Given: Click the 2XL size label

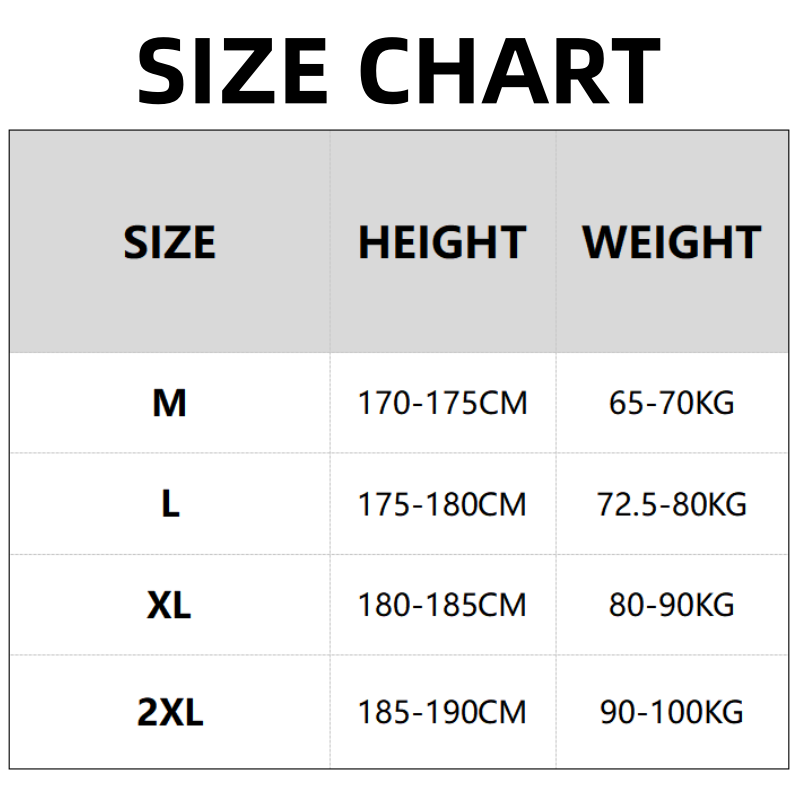Looking at the screenshot, I should pyautogui.click(x=169, y=713).
